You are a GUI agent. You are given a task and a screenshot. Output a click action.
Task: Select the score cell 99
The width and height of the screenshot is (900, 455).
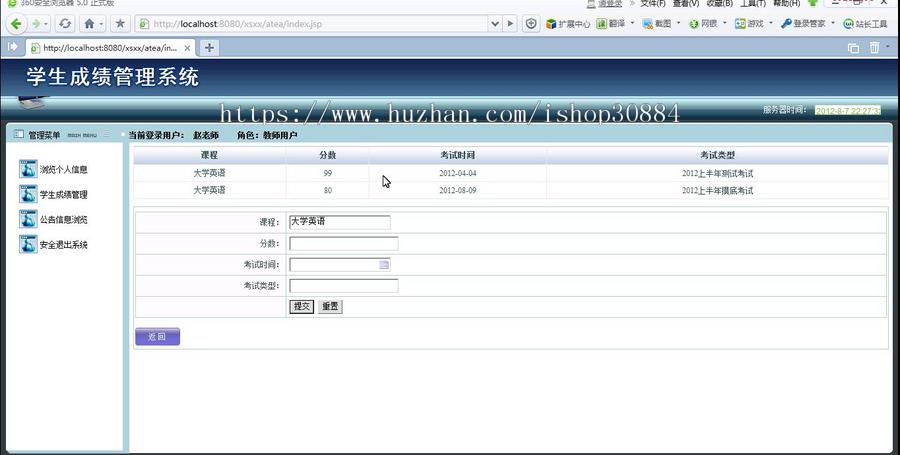328,173
